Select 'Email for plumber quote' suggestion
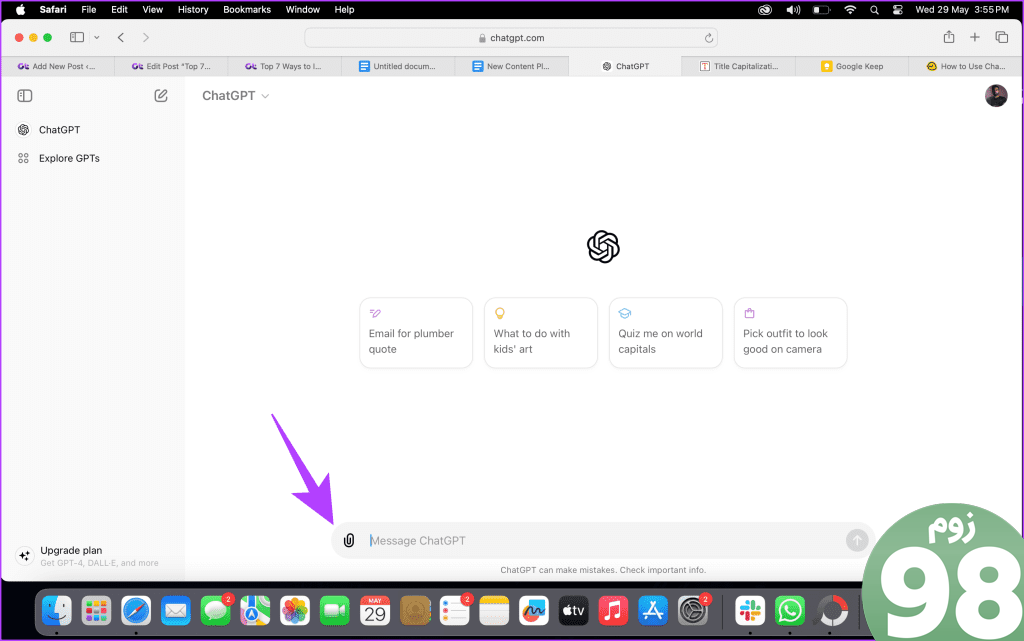This screenshot has width=1024, height=641. (416, 333)
